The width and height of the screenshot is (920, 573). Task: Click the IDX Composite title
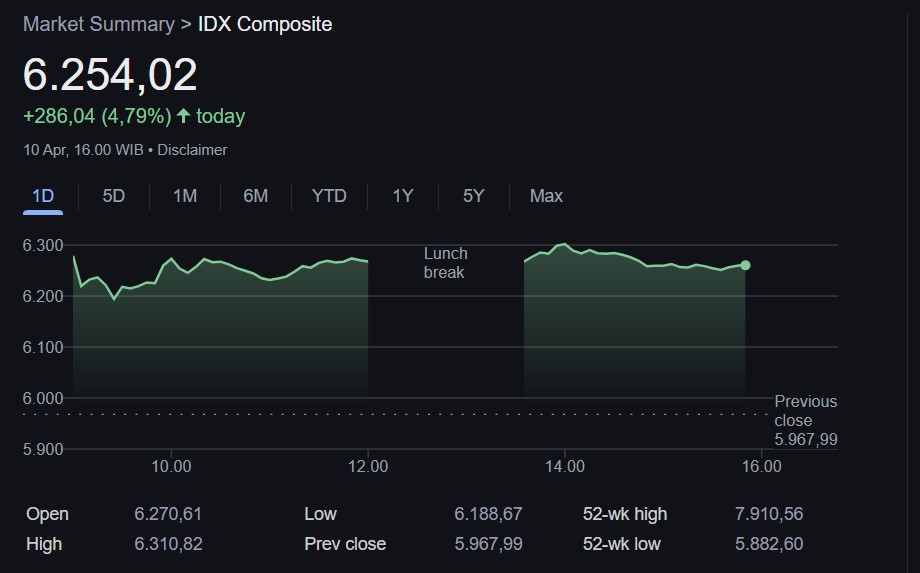[265, 24]
